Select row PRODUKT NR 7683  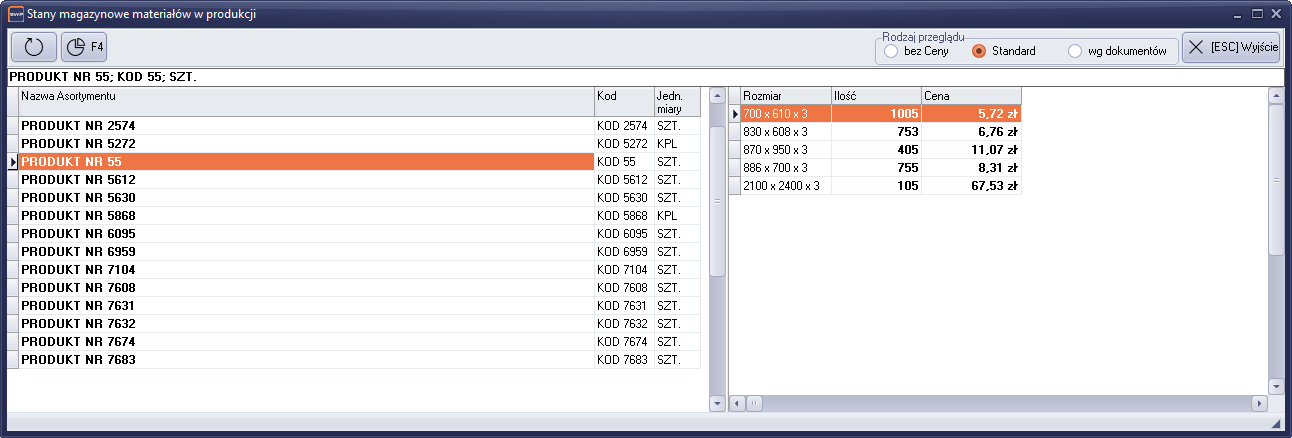point(305,359)
